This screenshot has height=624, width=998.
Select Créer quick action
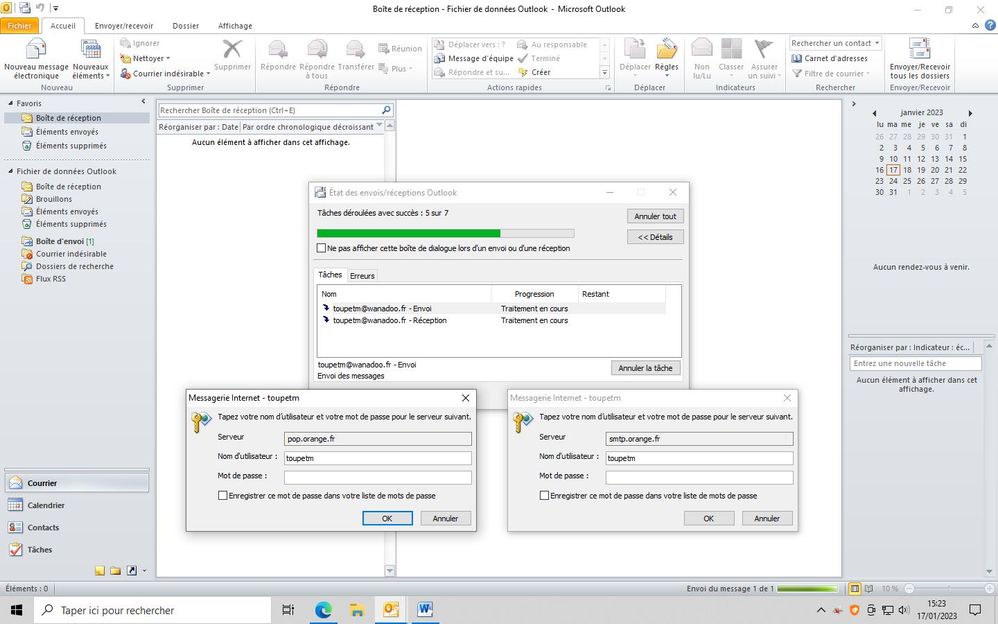click(535, 73)
